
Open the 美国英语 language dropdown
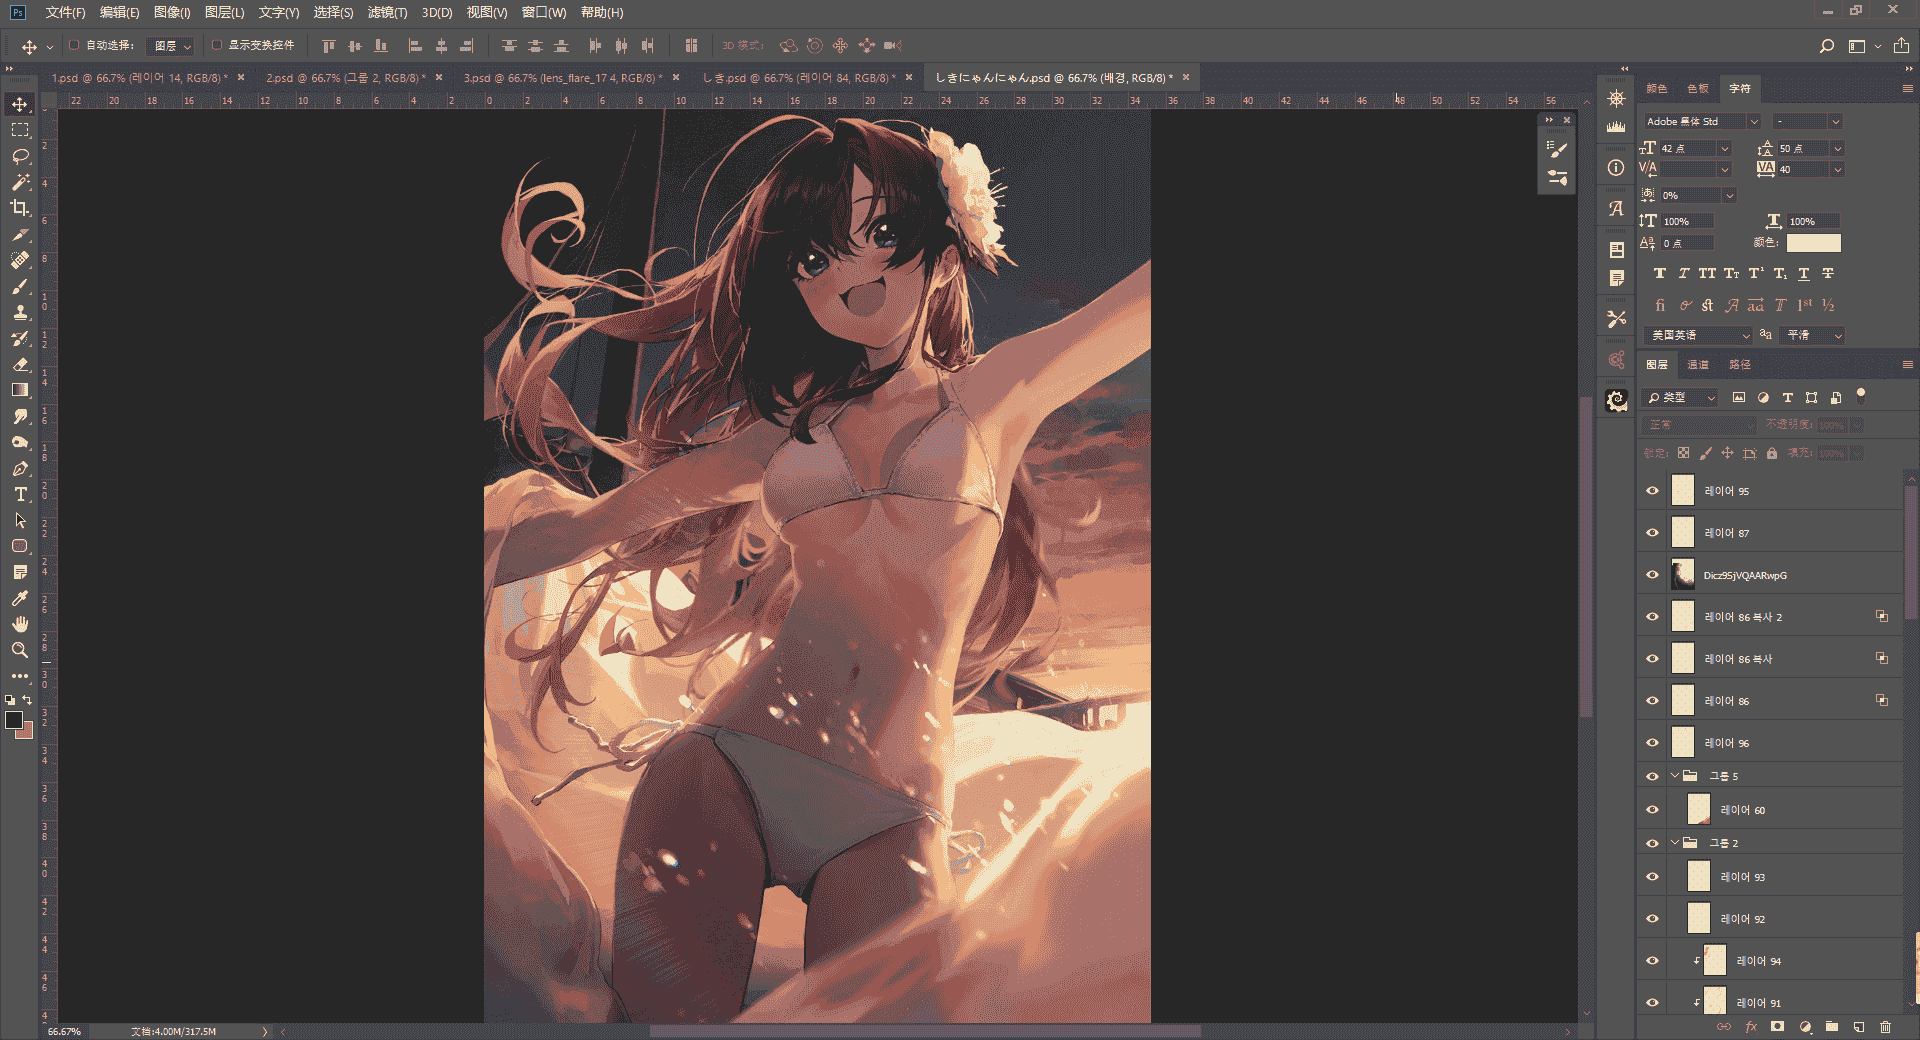coord(1699,335)
